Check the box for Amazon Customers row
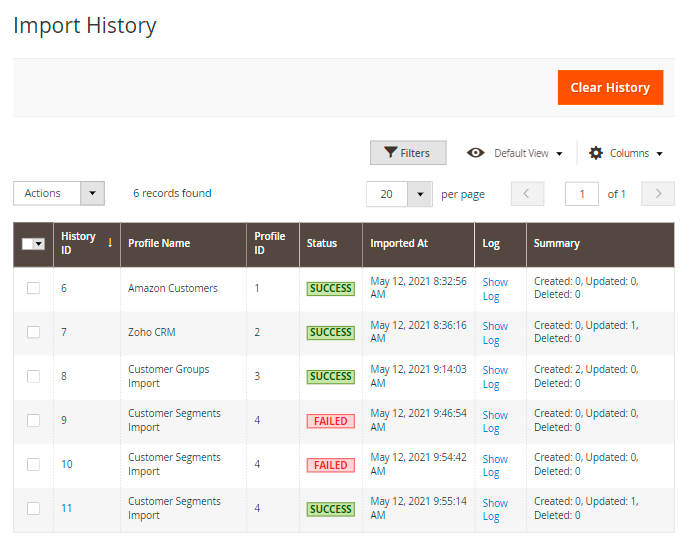This screenshot has height=540, width=684. [33, 288]
